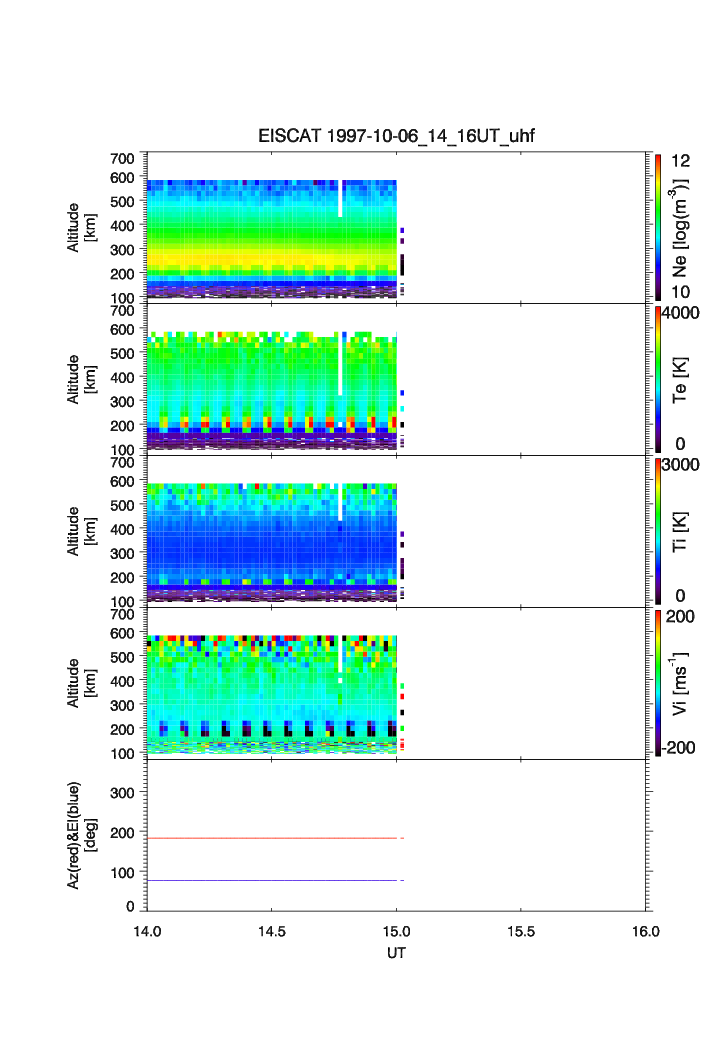708x1063 pixels.
Task: Click the 16.0 tick on UT axis
Action: (x=646, y=931)
